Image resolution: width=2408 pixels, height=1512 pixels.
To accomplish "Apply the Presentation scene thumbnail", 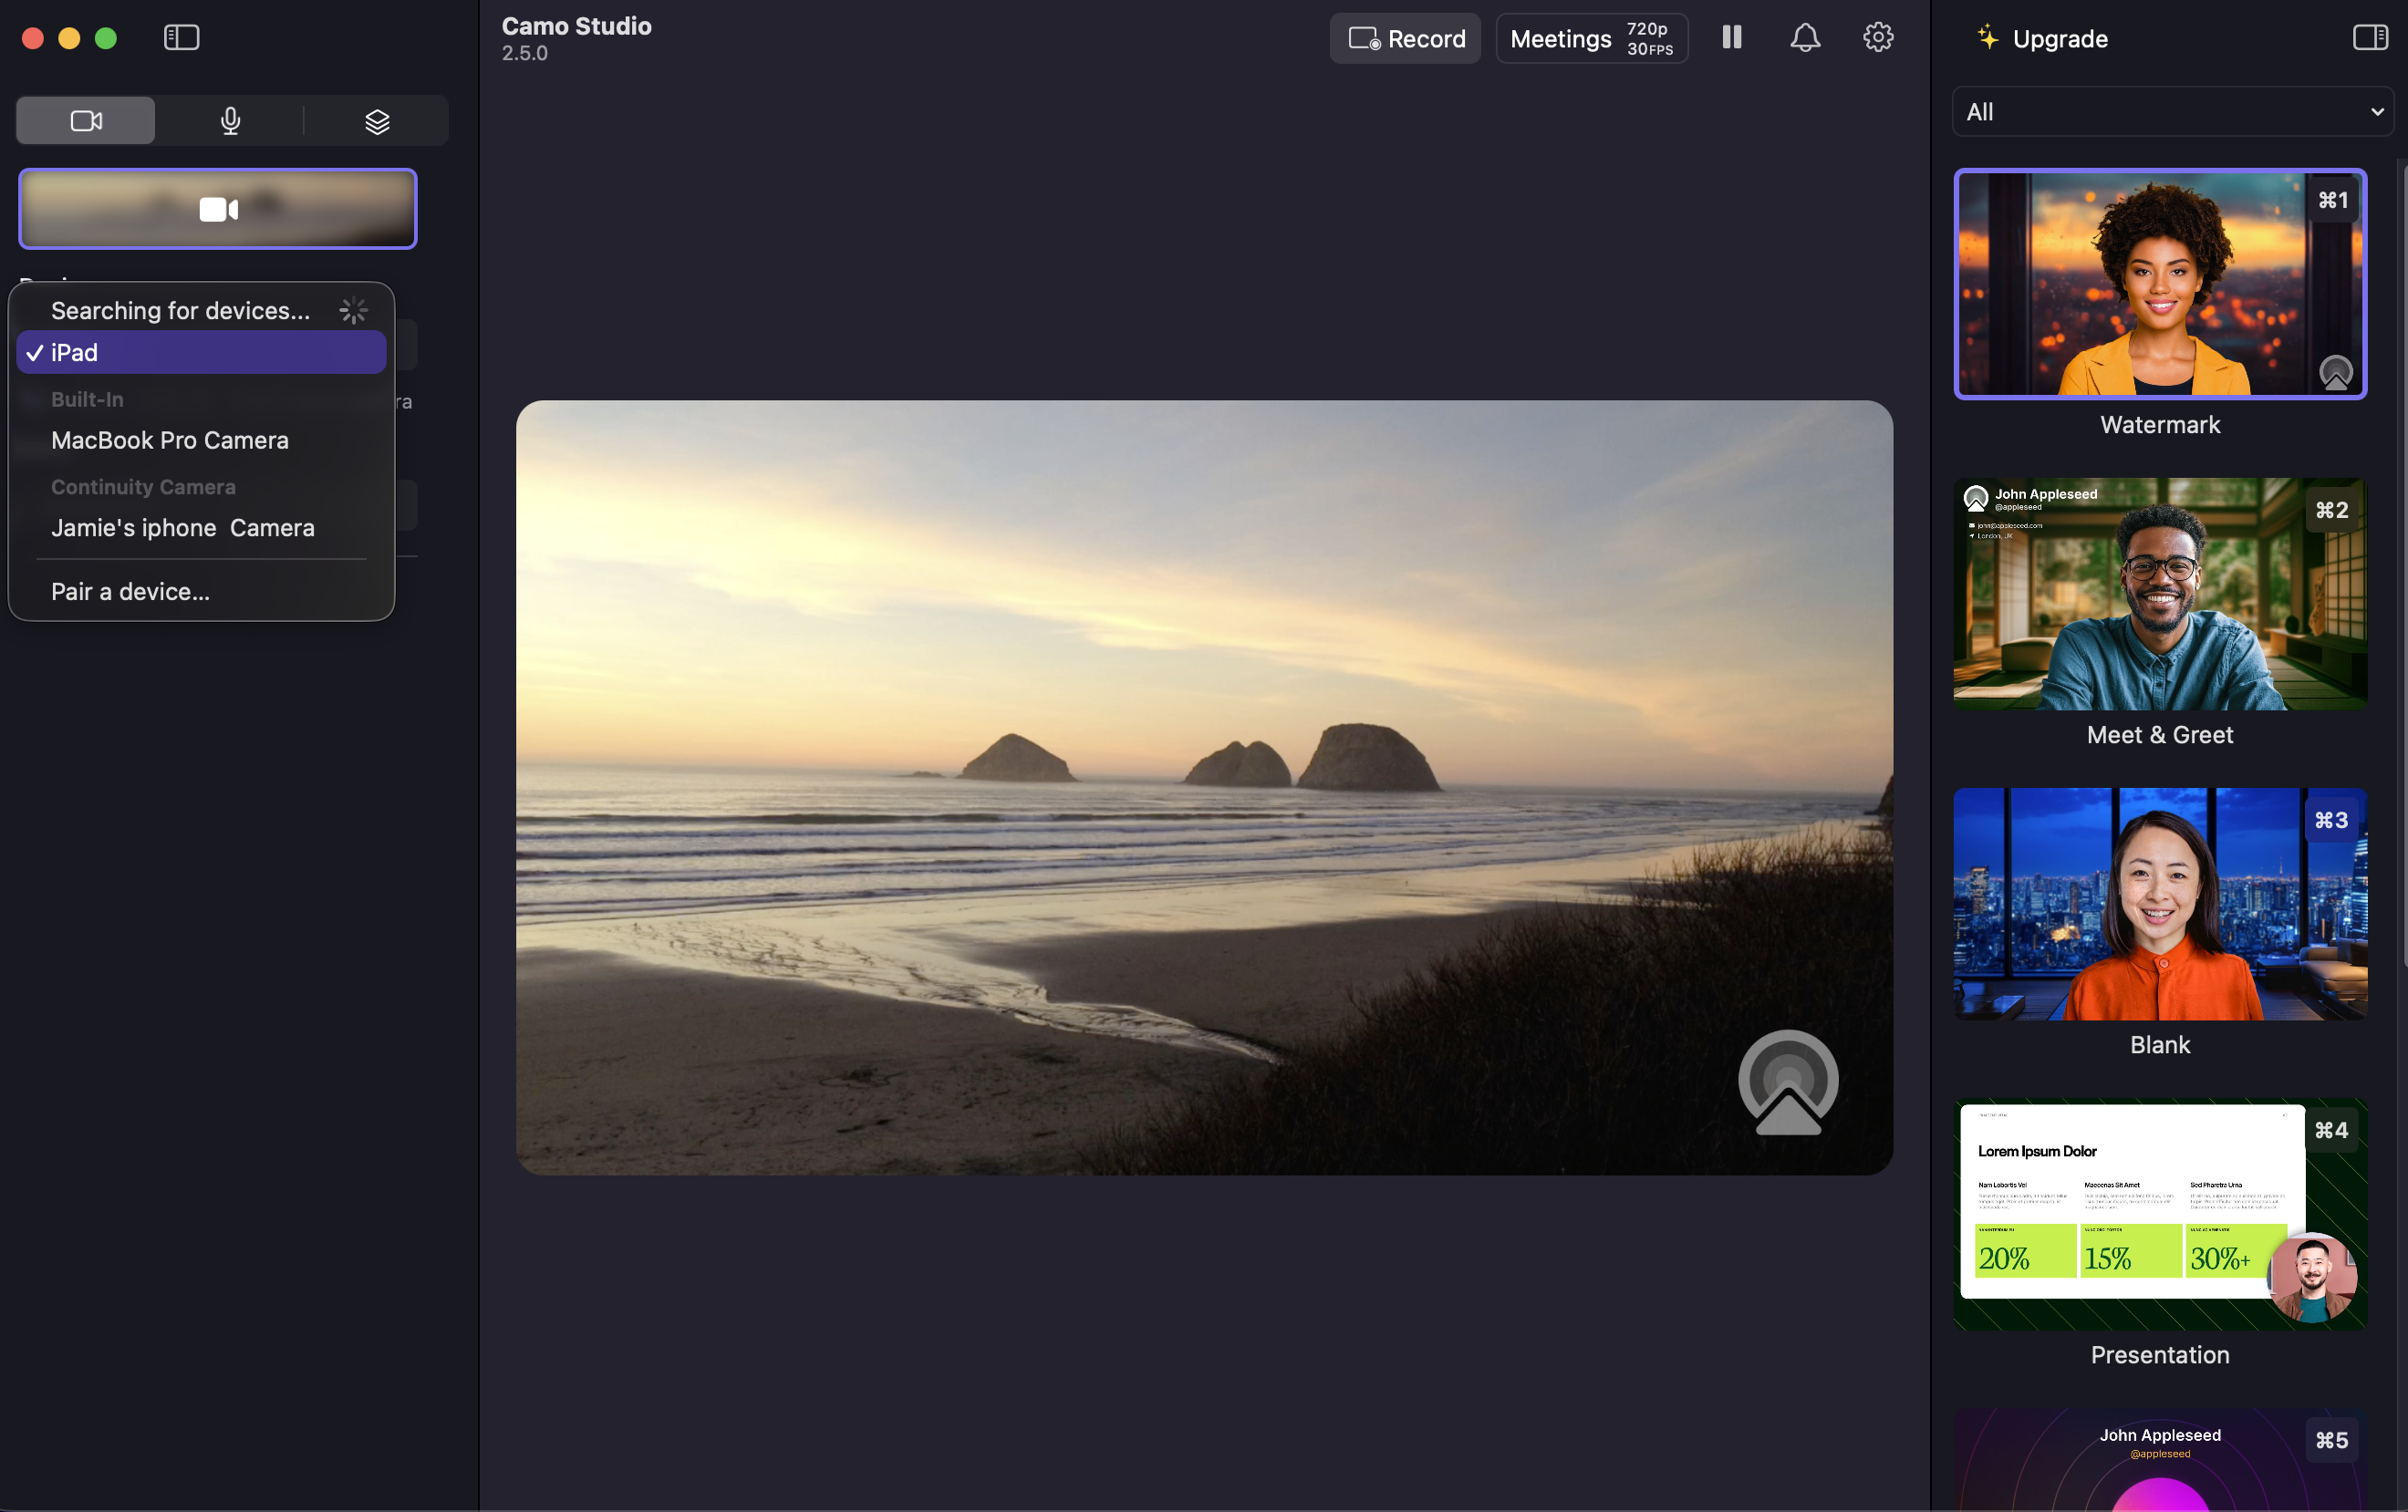I will pos(2159,1214).
